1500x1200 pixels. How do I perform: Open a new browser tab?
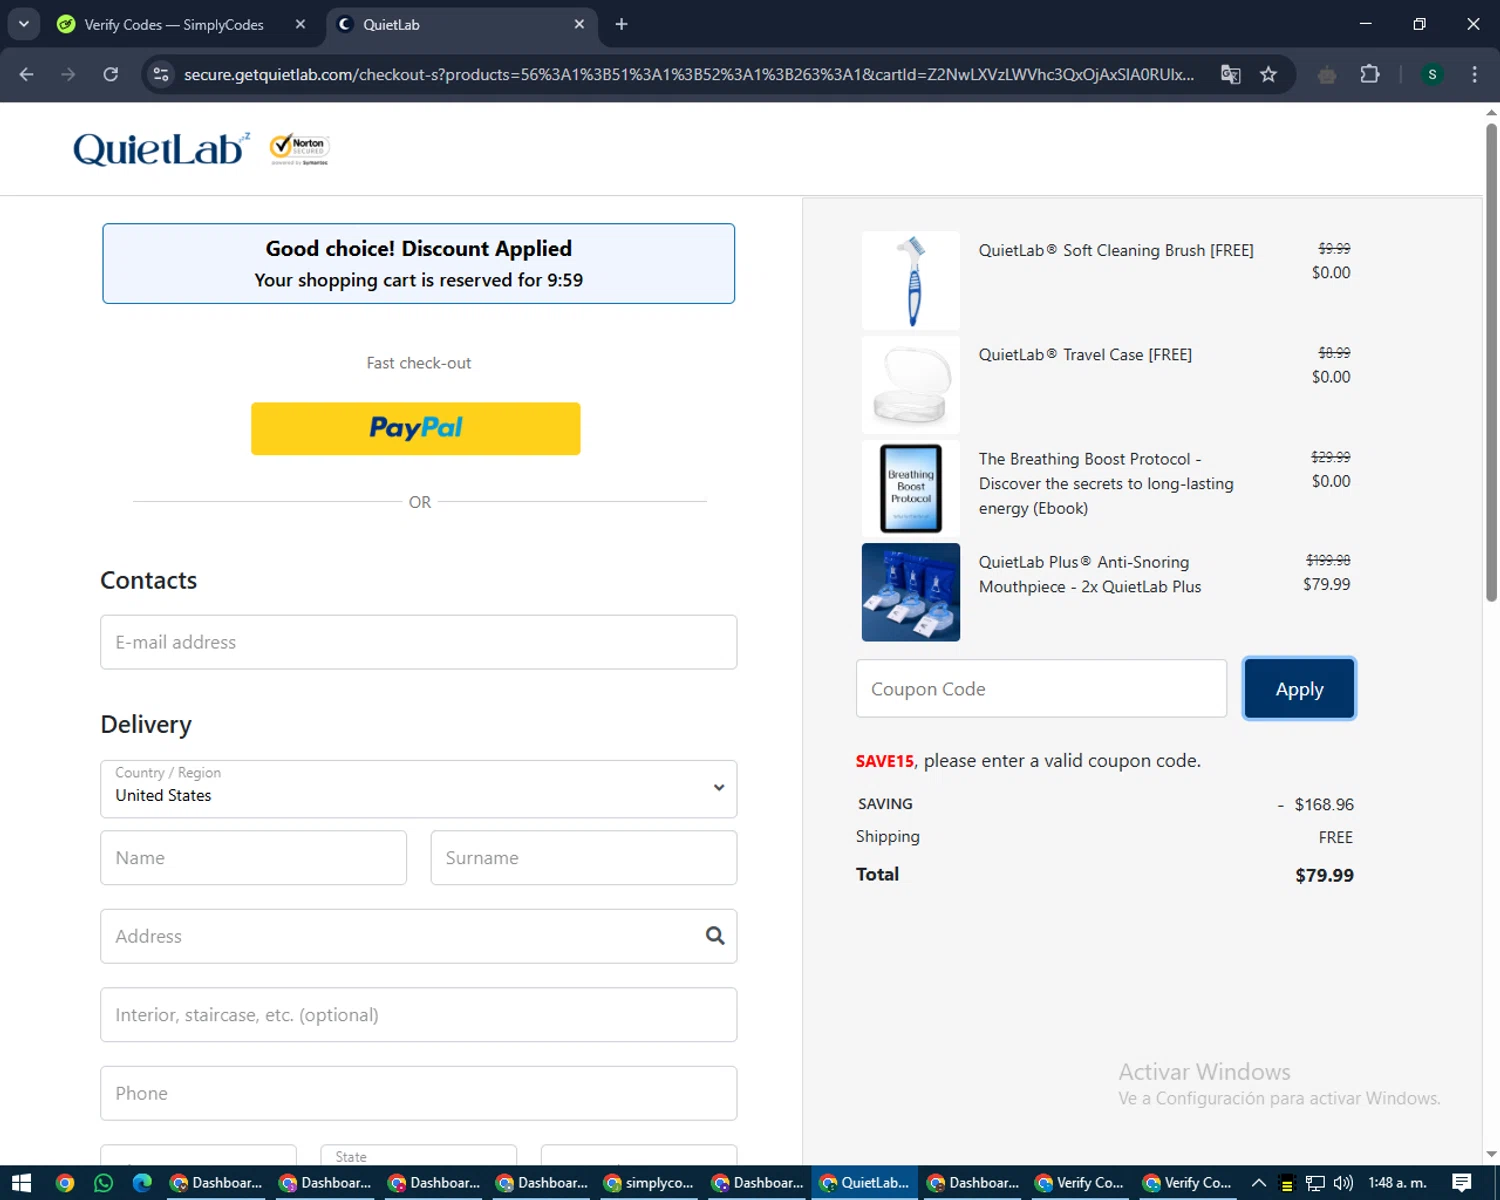[x=621, y=24]
